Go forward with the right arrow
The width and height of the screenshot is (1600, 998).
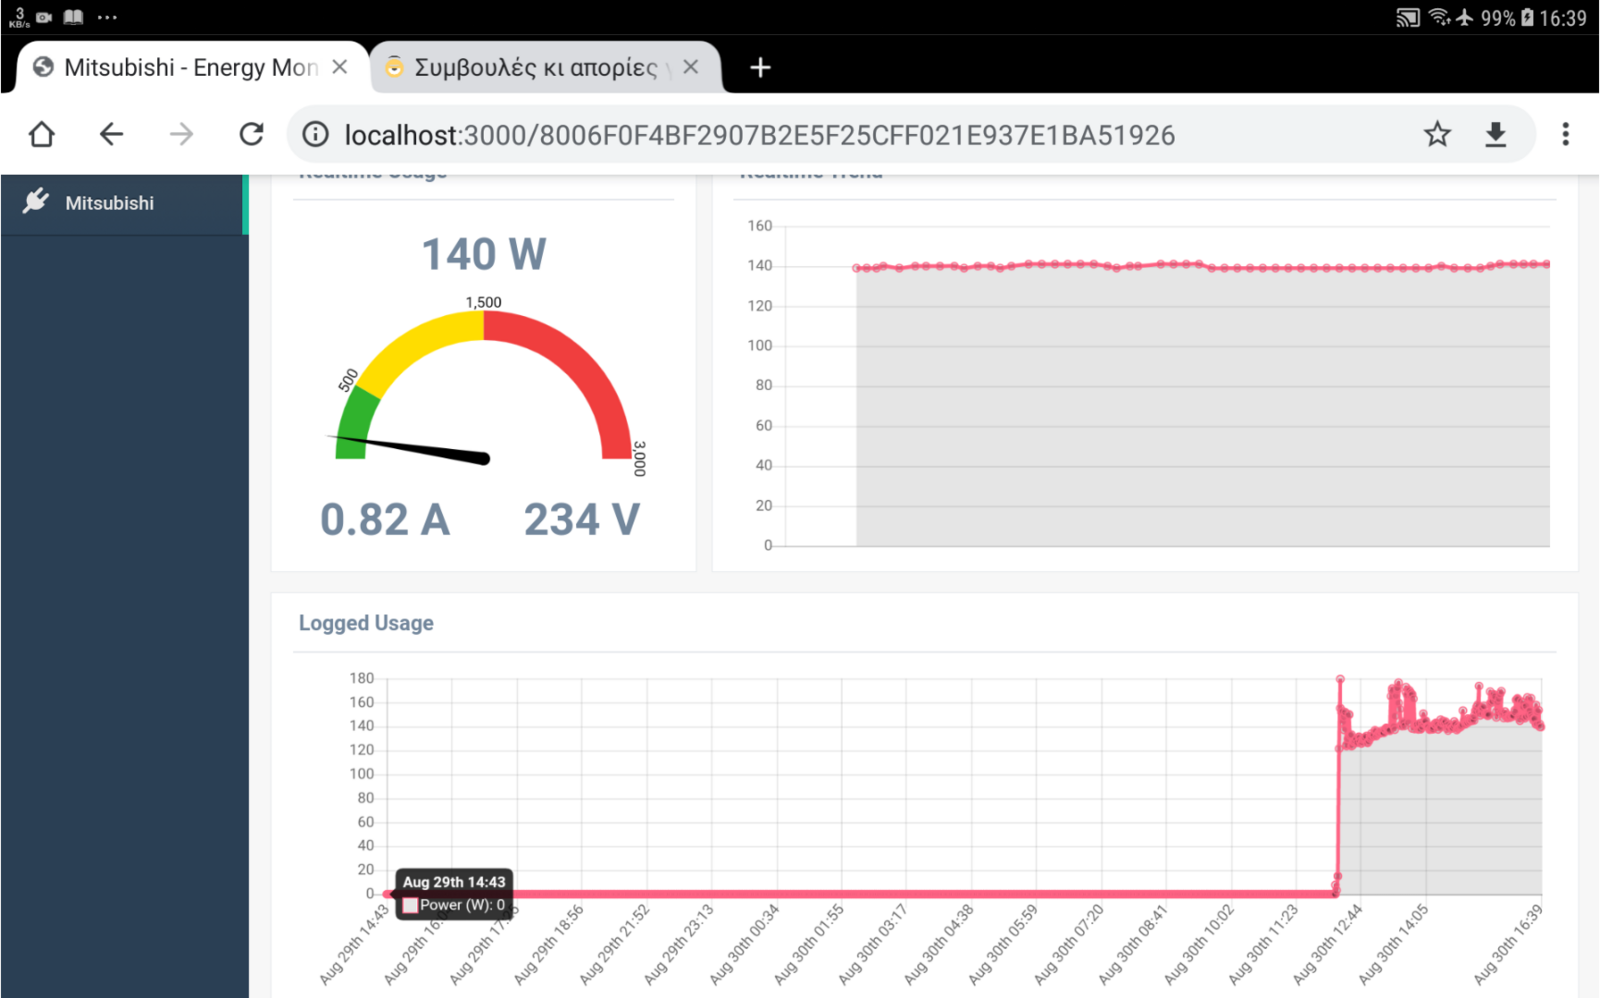click(181, 134)
